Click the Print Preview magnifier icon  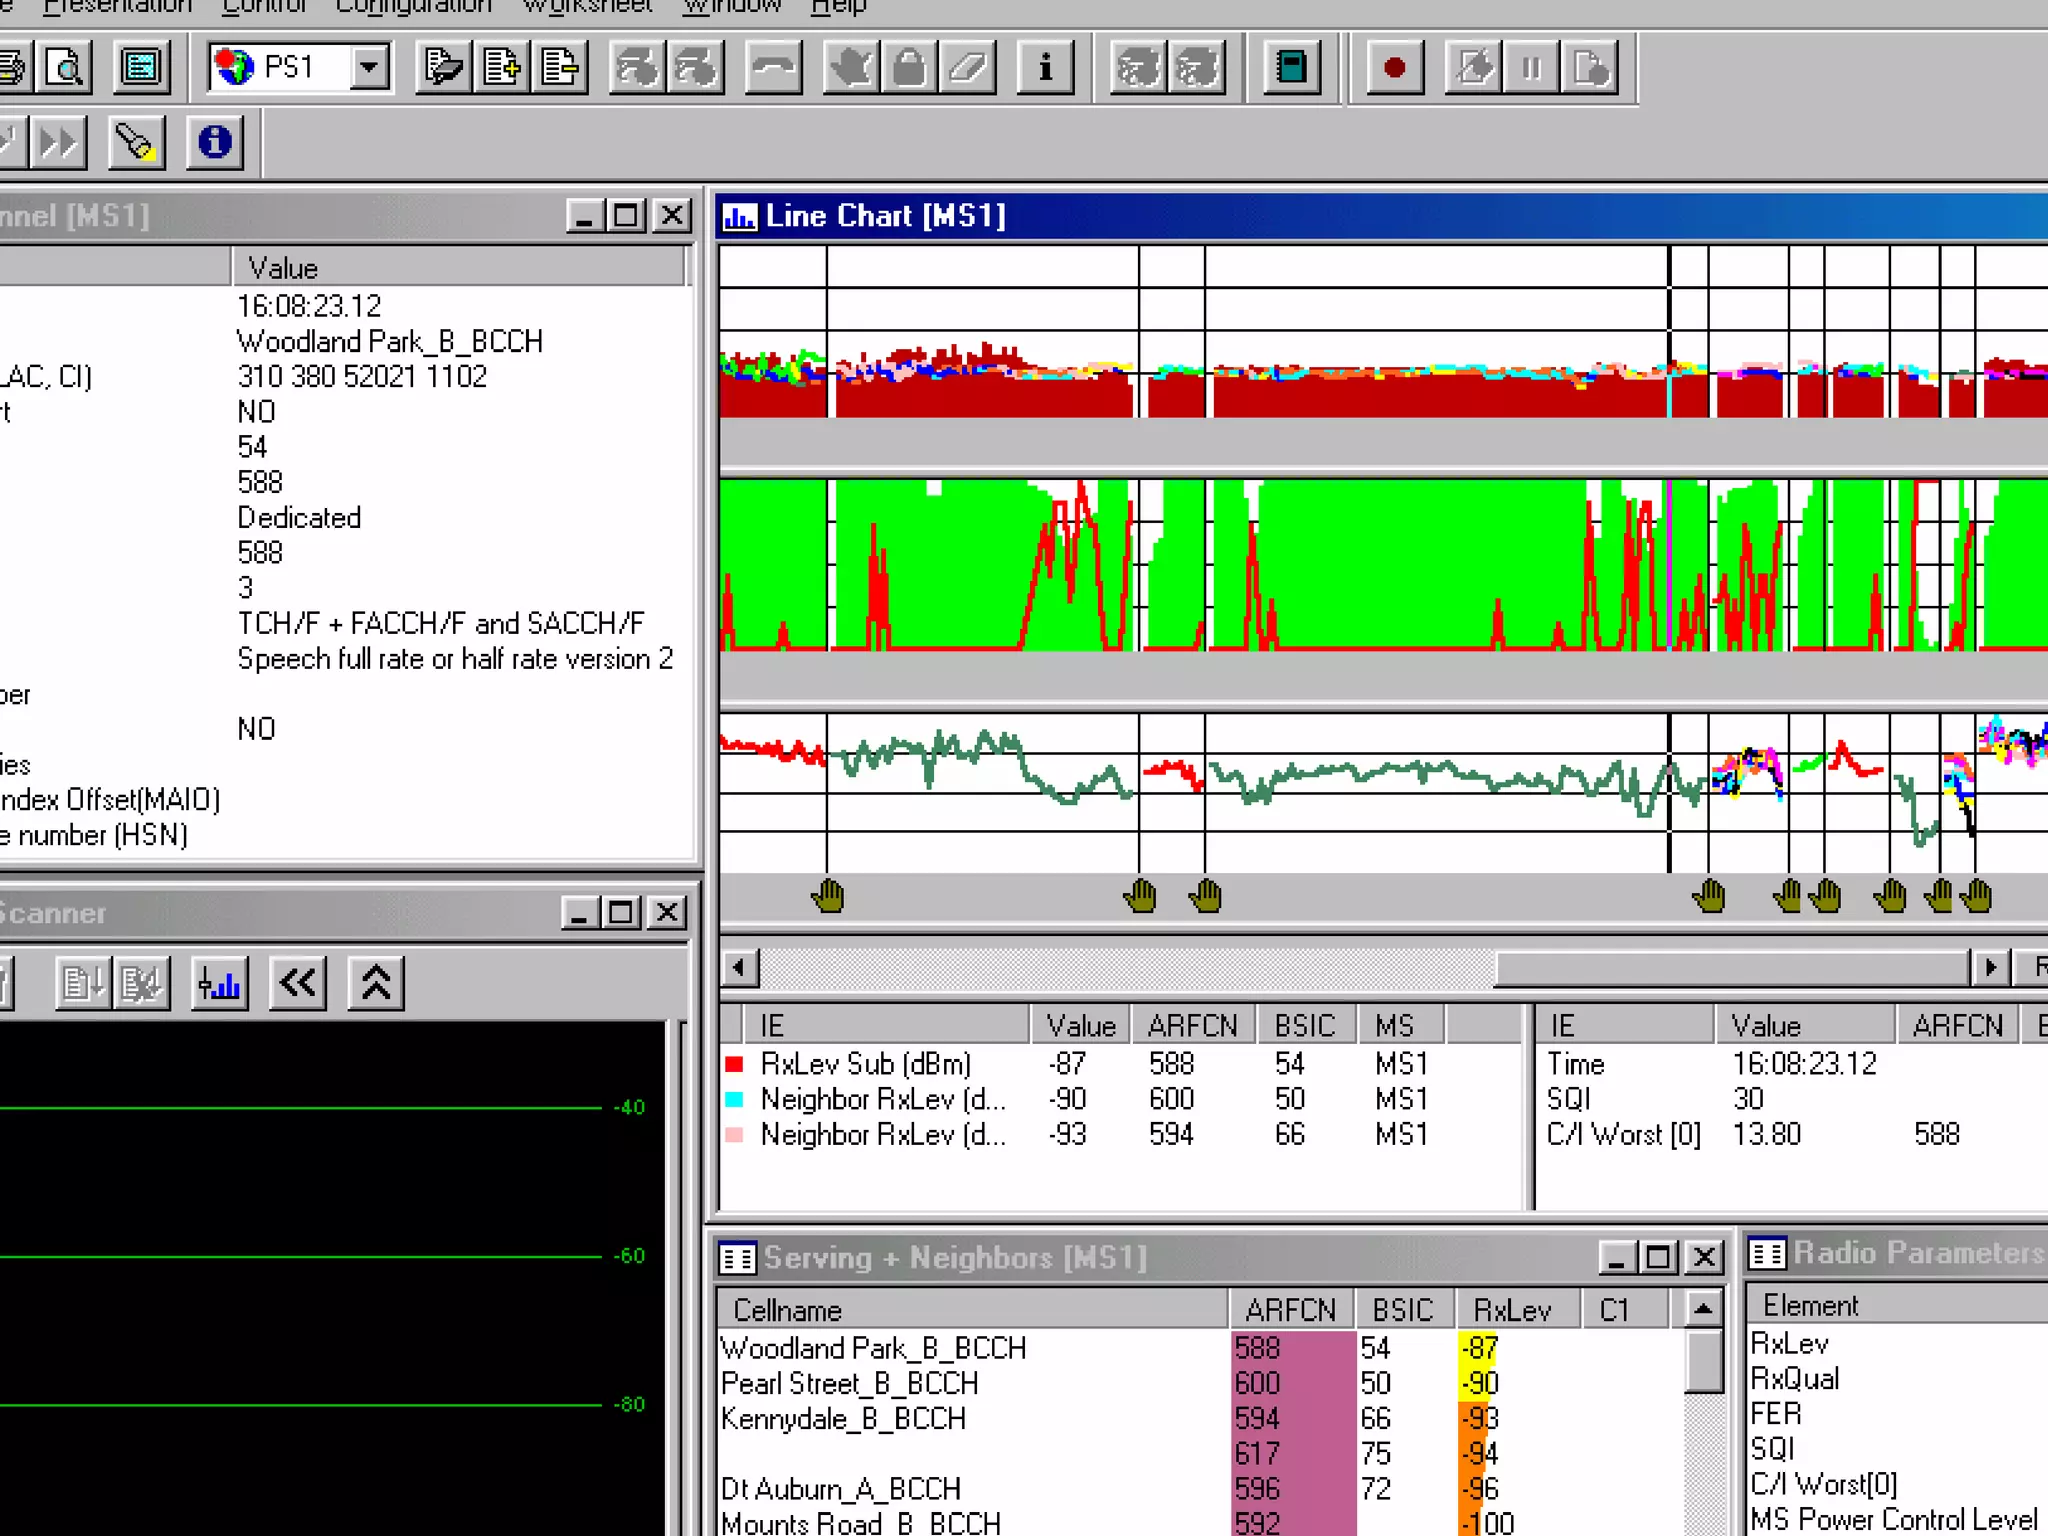pyautogui.click(x=66, y=68)
